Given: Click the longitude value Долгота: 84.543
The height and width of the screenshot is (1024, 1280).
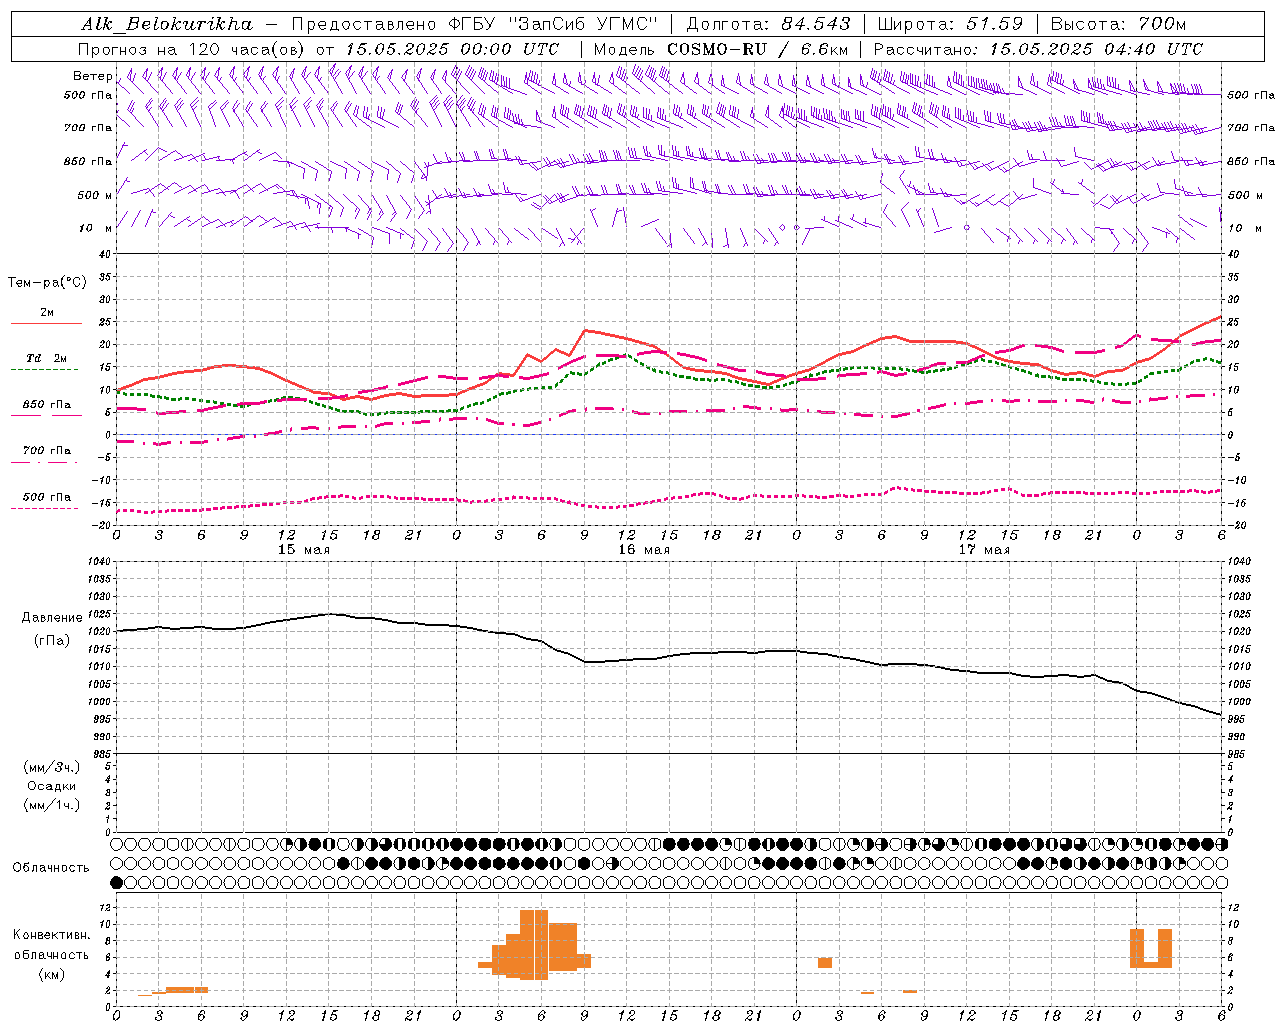Looking at the screenshot, I should [x=768, y=24].
